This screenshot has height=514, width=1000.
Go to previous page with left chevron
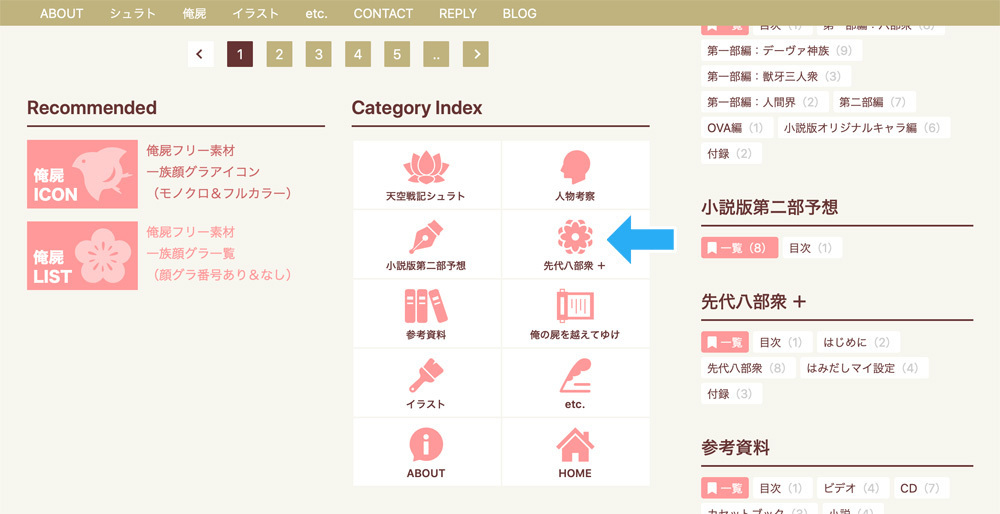tap(200, 54)
